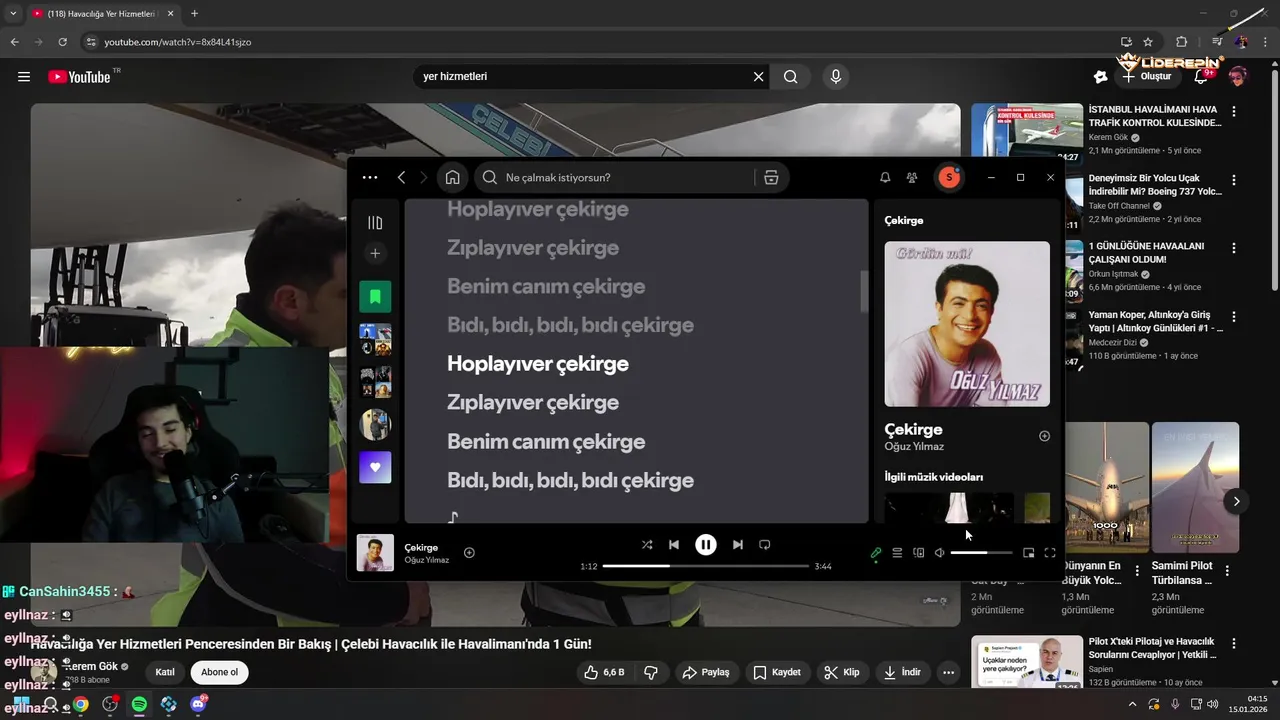
Task: Share the video with Paylaş
Action: (706, 672)
